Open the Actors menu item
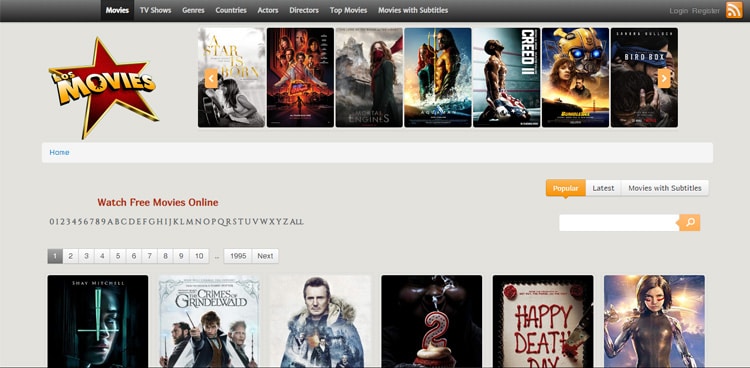Image resolution: width=750 pixels, height=368 pixels. click(268, 10)
